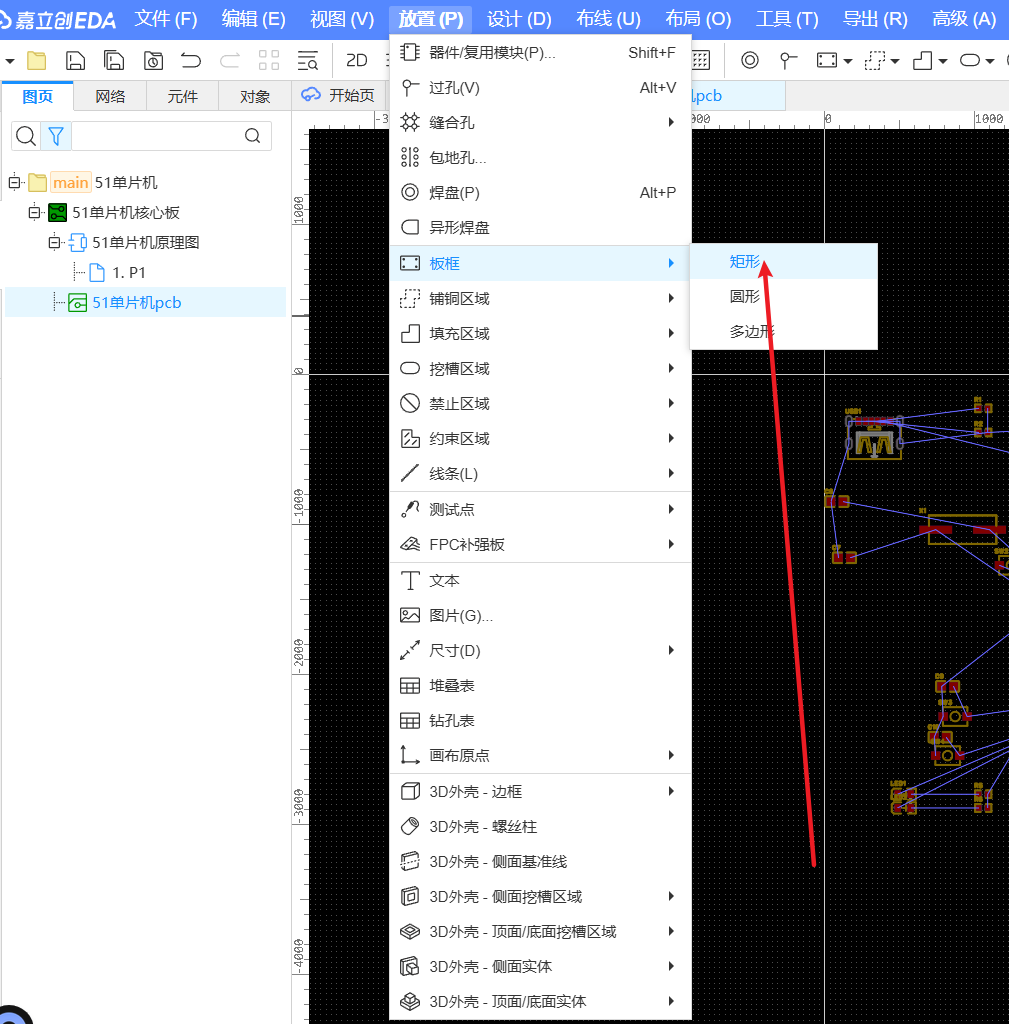
Task: Choose 矩形 board outline option
Action: pyautogui.click(x=784, y=261)
